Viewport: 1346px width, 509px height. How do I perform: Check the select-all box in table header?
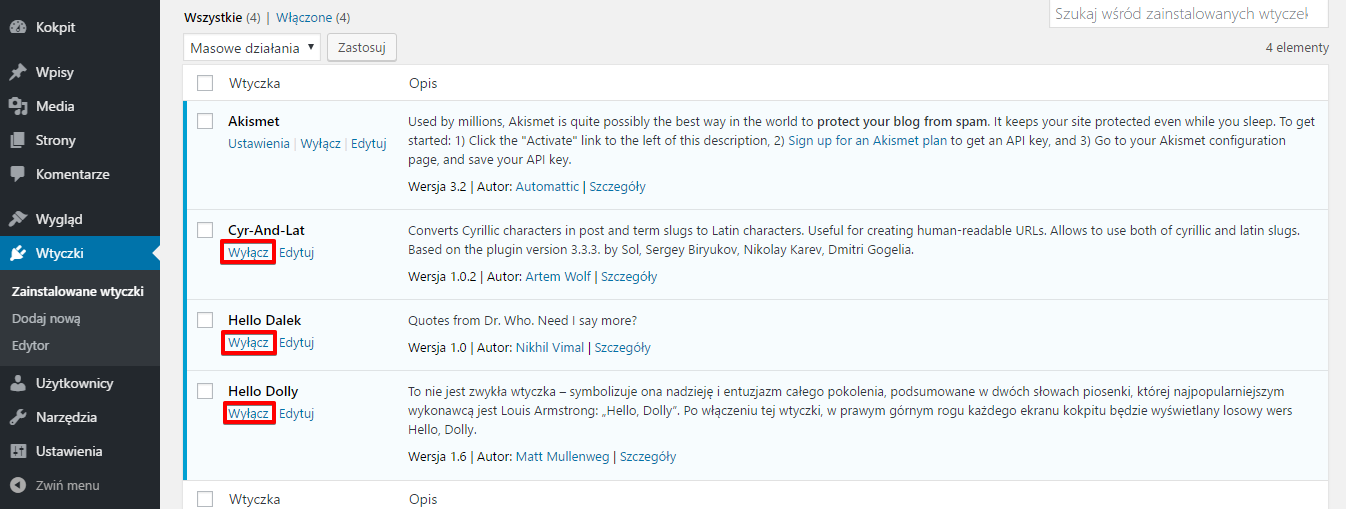tap(205, 83)
